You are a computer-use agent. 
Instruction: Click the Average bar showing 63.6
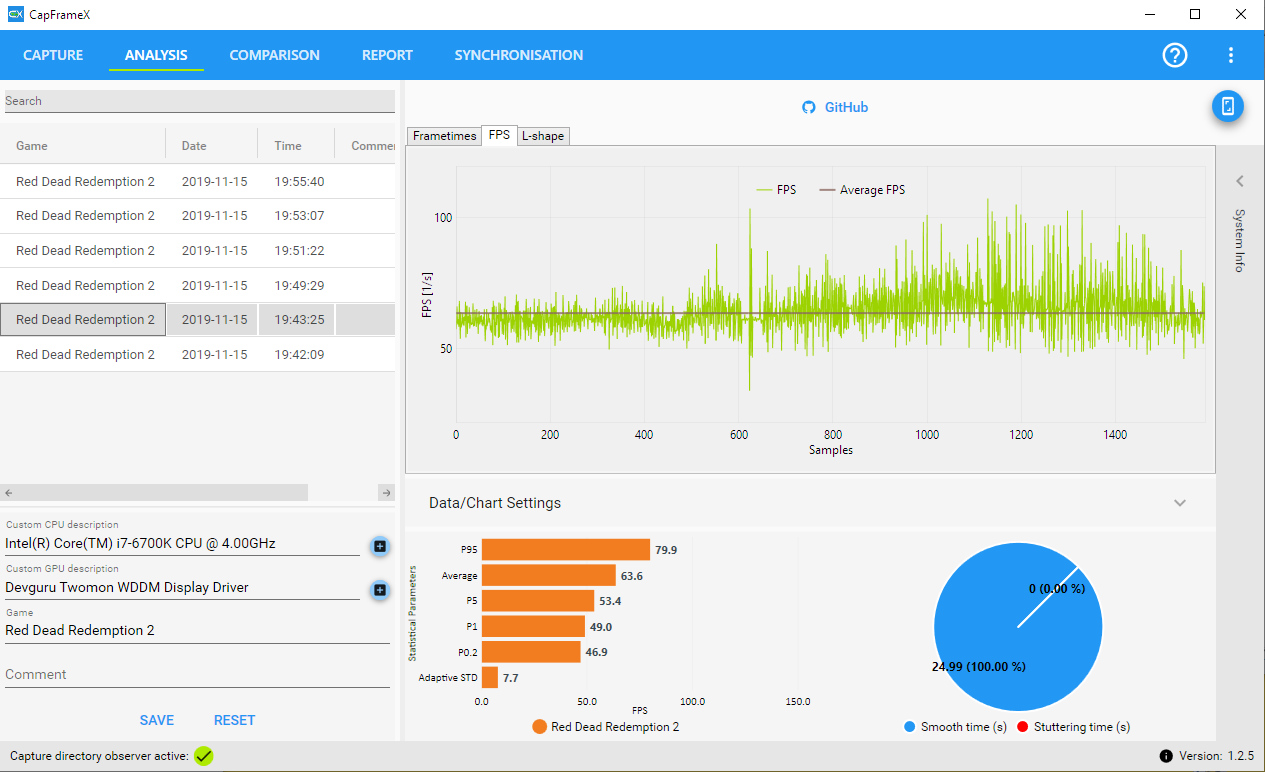(x=549, y=575)
